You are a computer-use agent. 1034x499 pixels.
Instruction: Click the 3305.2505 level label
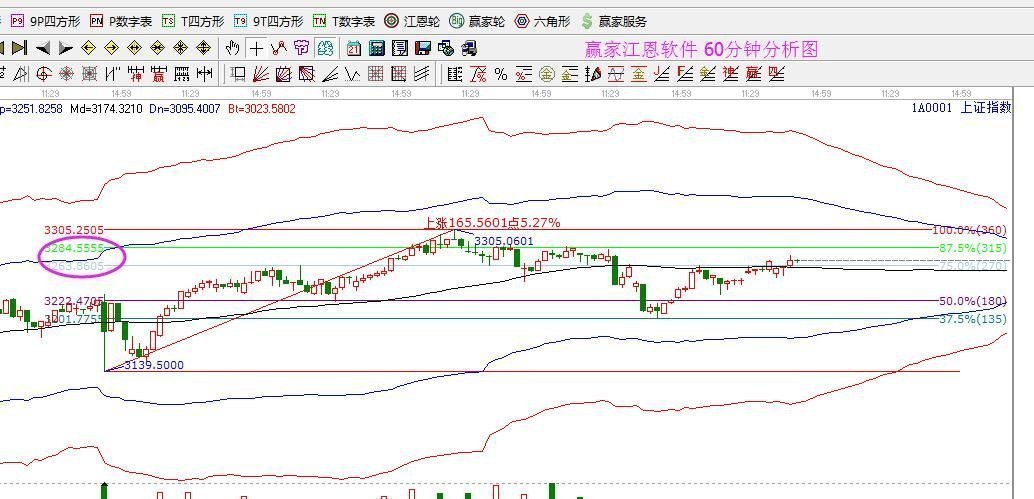[x=74, y=230]
